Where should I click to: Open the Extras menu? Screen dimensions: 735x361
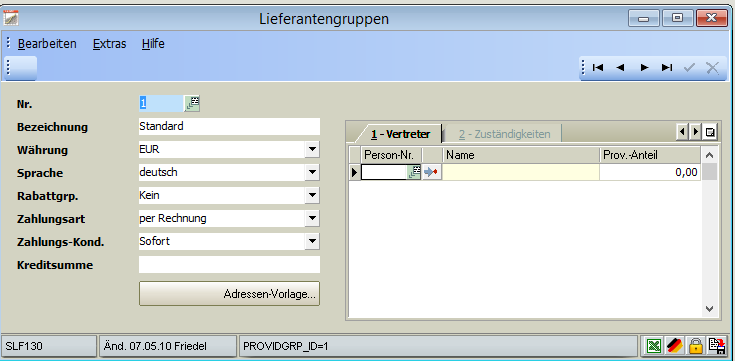pos(110,44)
